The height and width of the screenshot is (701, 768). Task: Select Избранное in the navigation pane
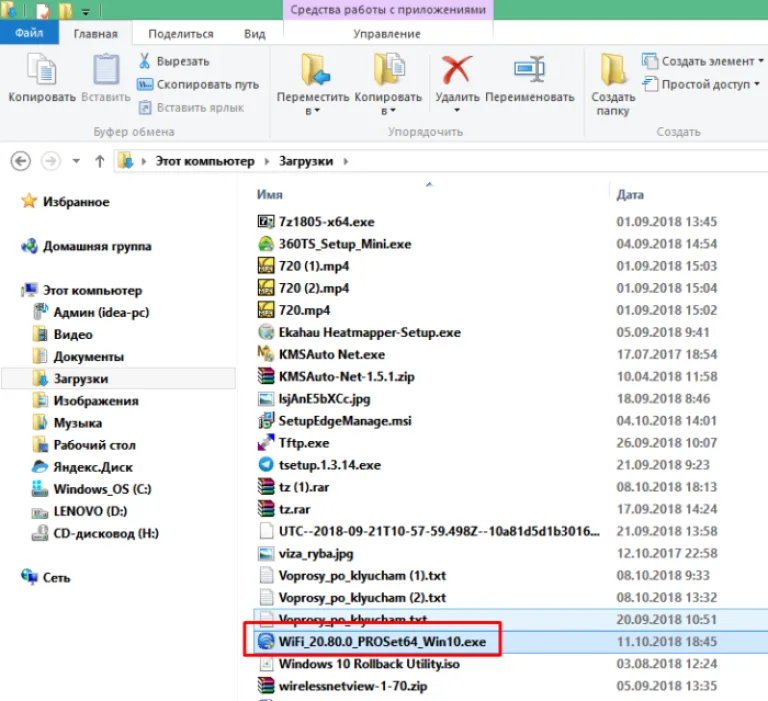65,201
